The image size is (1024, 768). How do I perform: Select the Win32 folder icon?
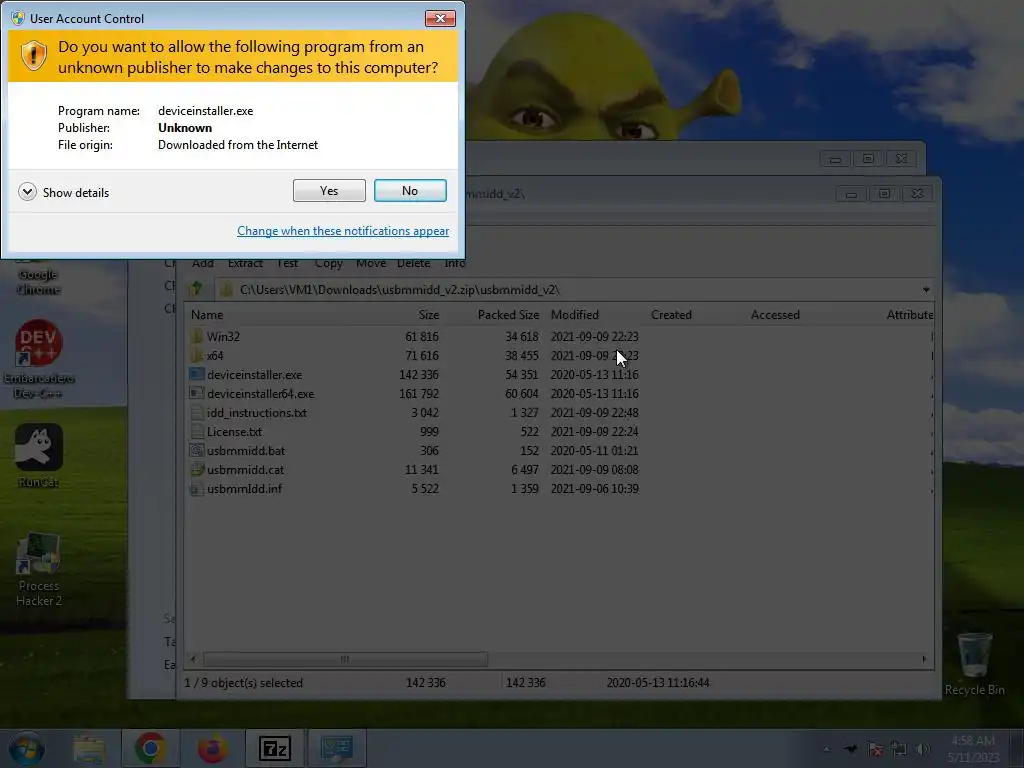pyautogui.click(x=197, y=336)
